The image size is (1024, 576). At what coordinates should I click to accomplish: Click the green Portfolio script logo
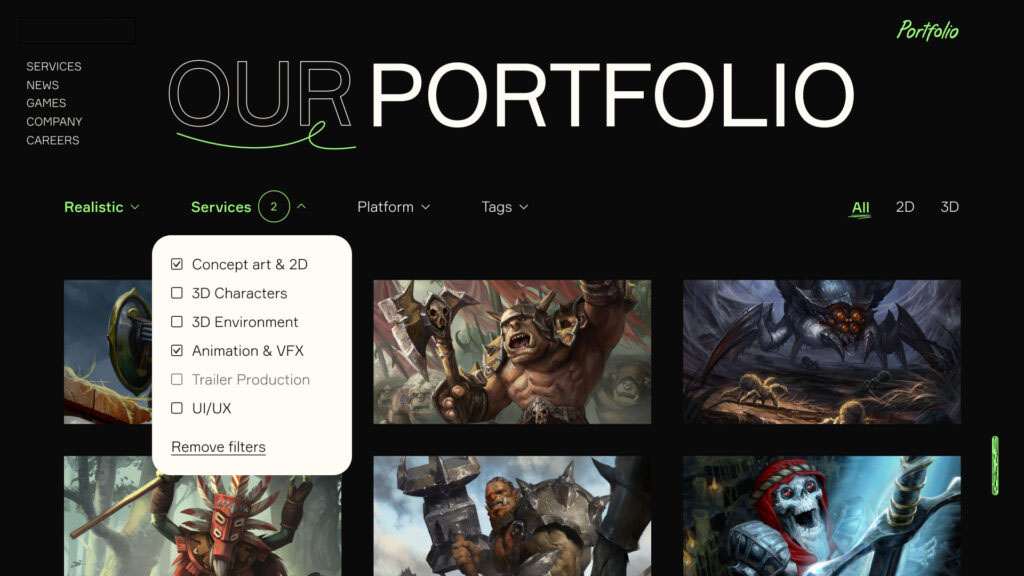point(927,30)
